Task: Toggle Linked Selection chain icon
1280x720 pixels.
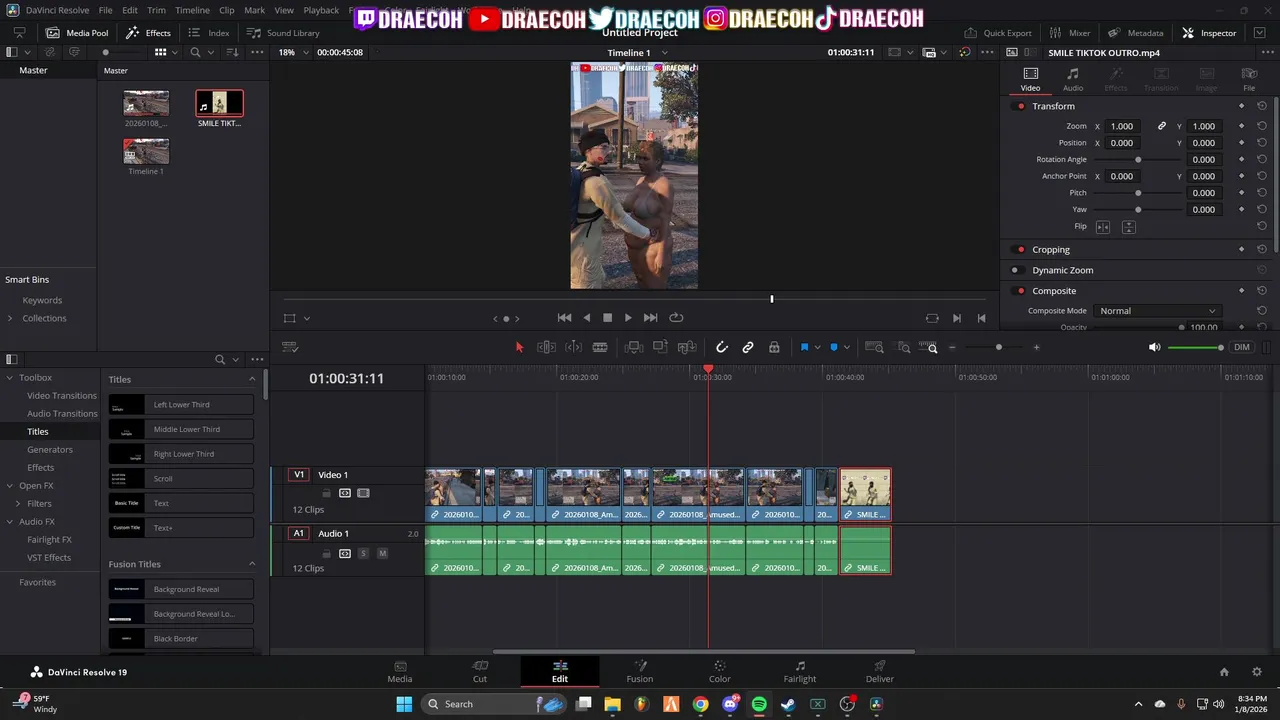Action: [x=748, y=347]
